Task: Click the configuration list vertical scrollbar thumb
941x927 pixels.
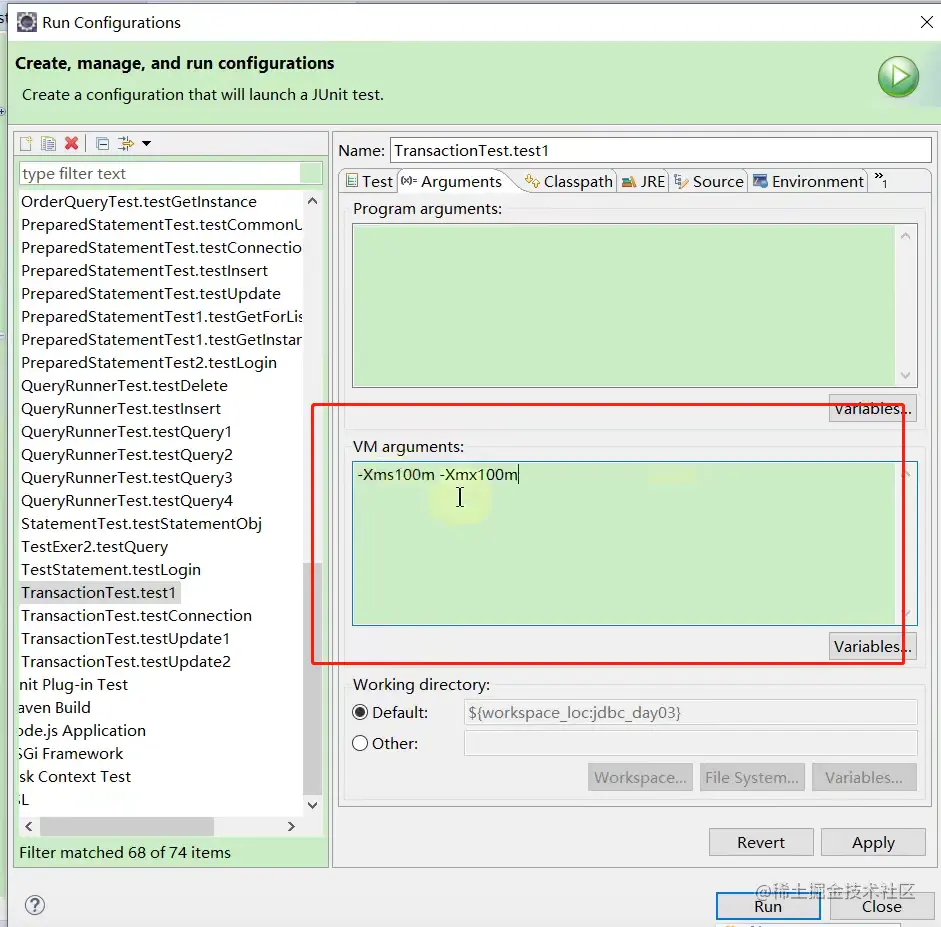Action: tap(312, 678)
